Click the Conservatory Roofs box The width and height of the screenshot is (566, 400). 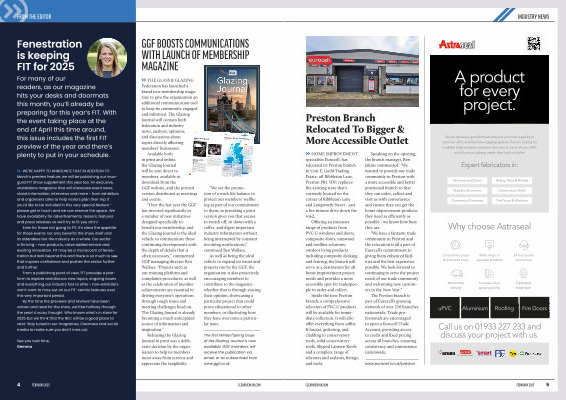point(512,190)
